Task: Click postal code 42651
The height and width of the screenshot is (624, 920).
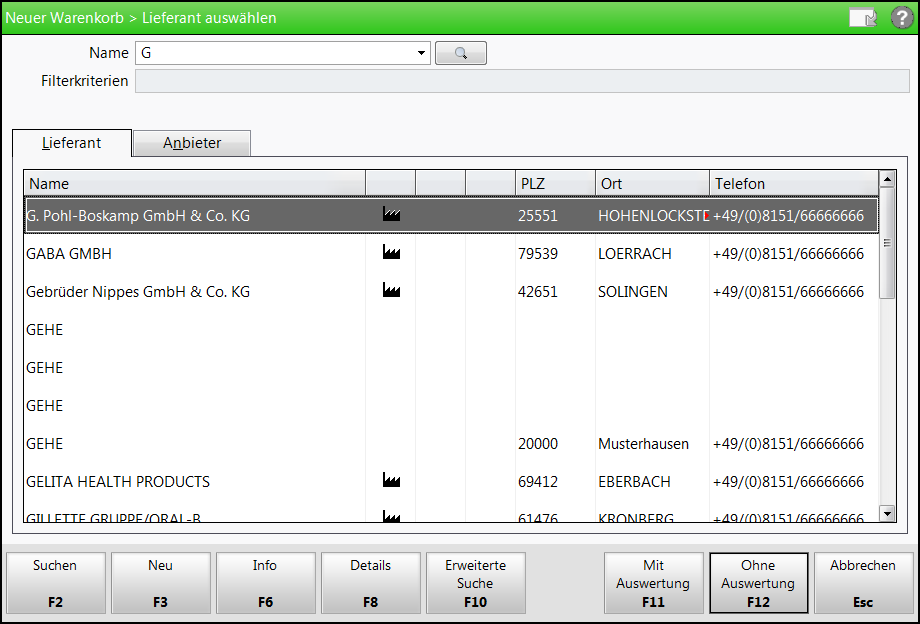Action: (x=537, y=291)
